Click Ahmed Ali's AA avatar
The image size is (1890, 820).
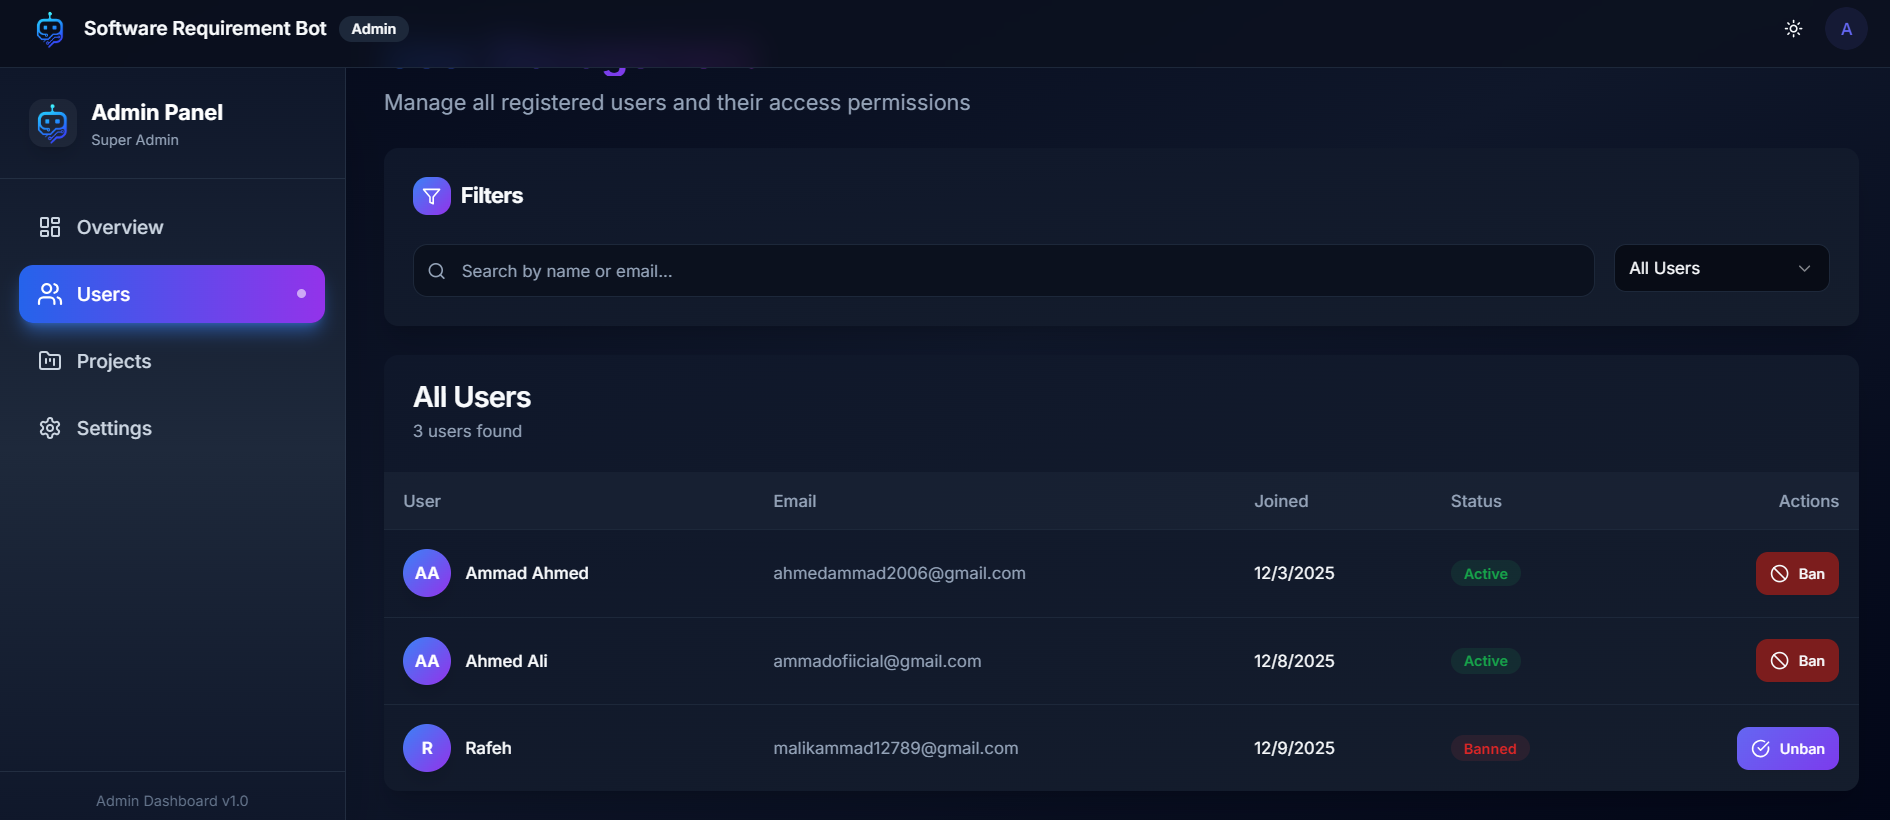coord(427,661)
